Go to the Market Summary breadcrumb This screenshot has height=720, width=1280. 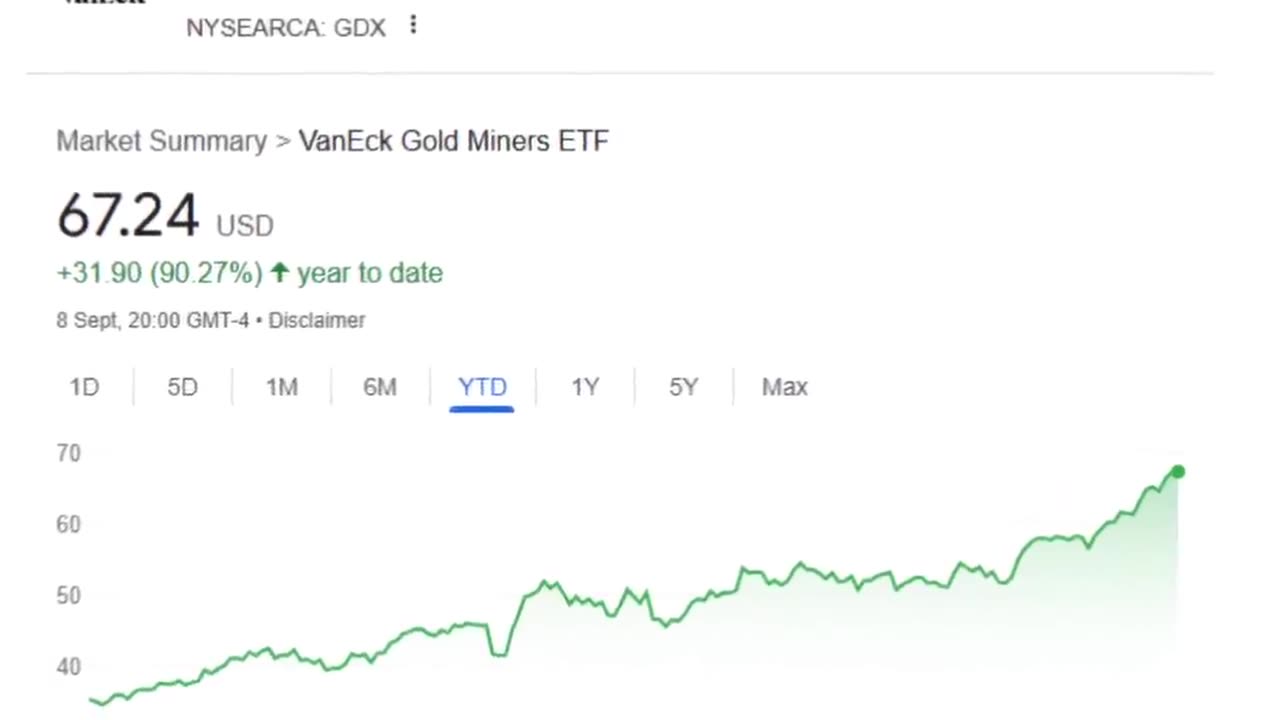(x=161, y=141)
